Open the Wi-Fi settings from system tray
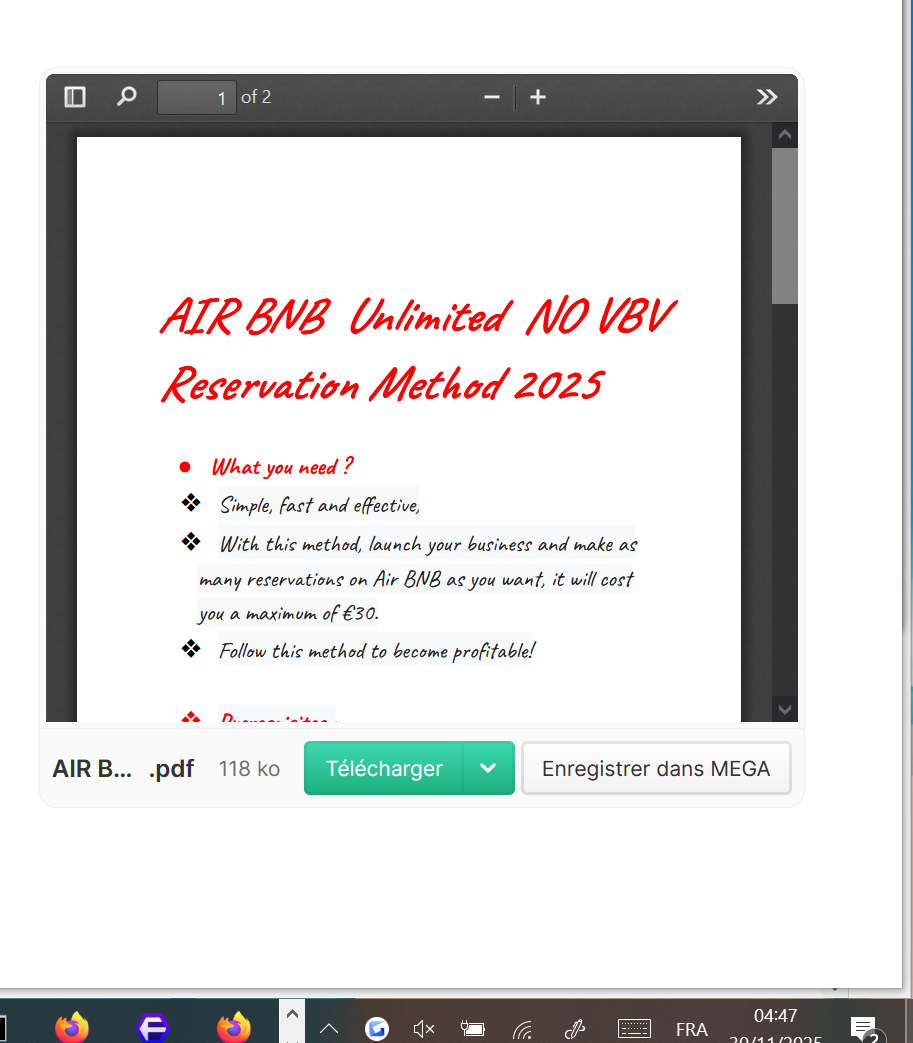 coord(521,1028)
